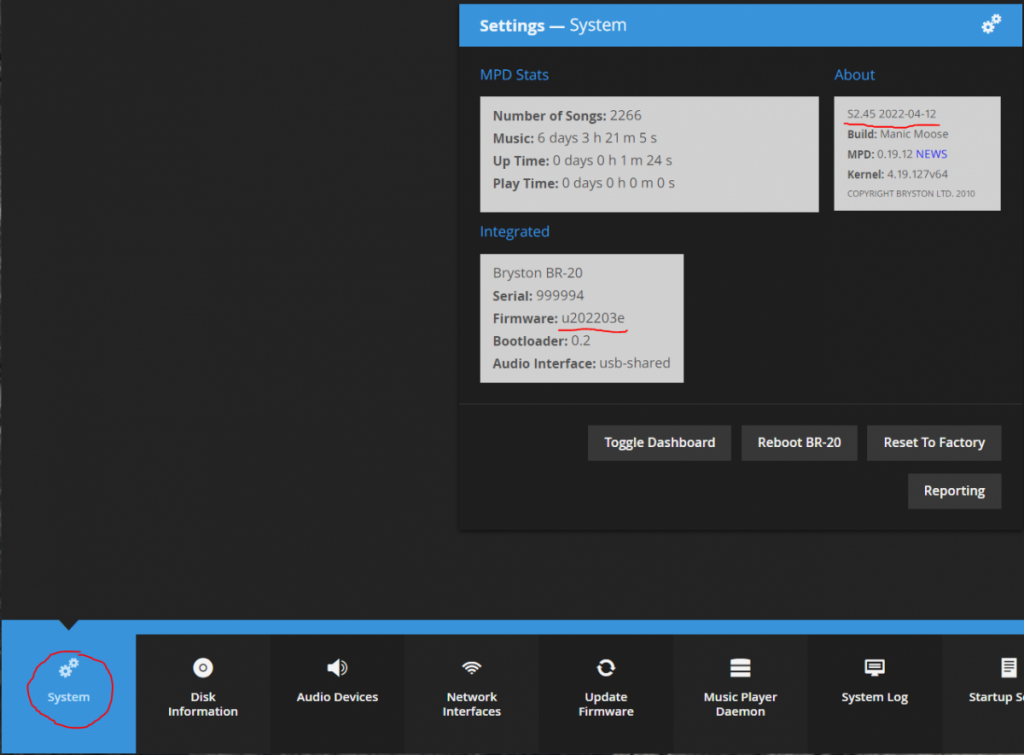Viewport: 1024px width, 755px height.
Task: Open Disk Information menu label
Action: pos(203,704)
